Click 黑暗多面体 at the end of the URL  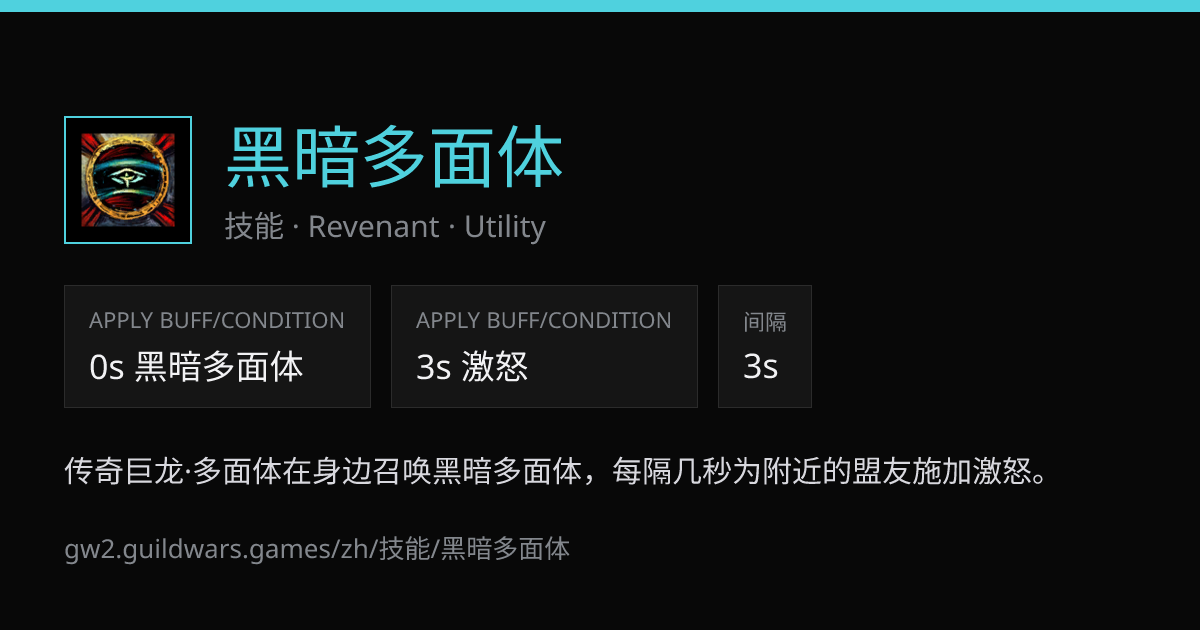(505, 549)
